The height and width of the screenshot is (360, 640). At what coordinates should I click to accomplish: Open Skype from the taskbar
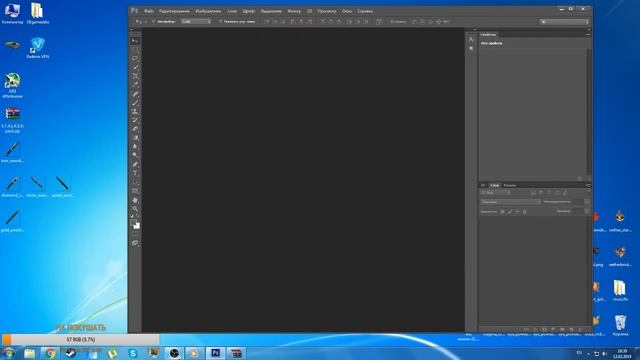tap(133, 353)
